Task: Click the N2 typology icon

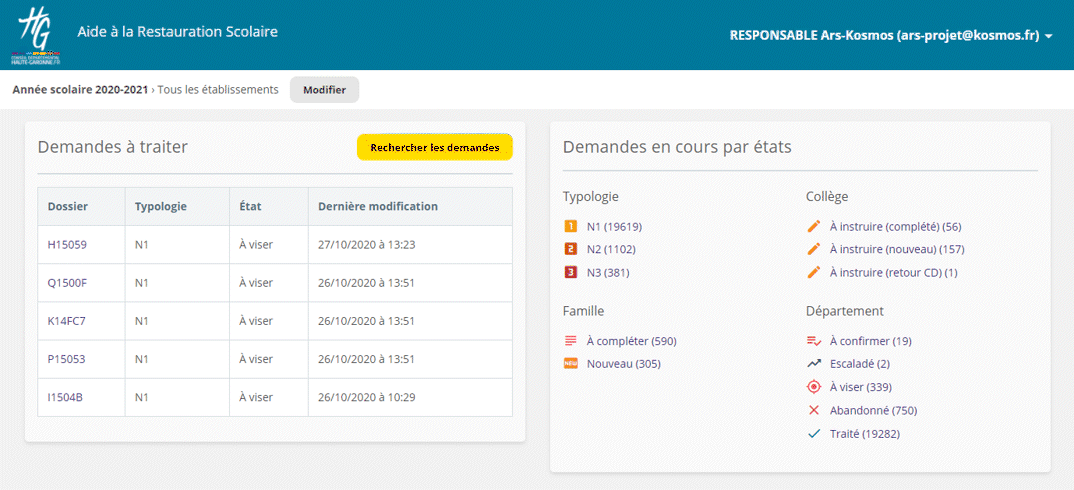Action: point(571,250)
